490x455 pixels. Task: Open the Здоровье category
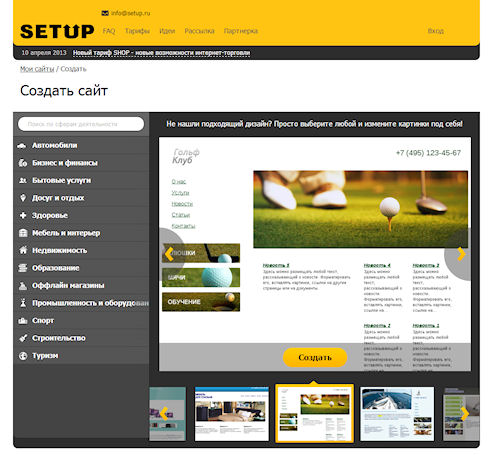[81, 215]
